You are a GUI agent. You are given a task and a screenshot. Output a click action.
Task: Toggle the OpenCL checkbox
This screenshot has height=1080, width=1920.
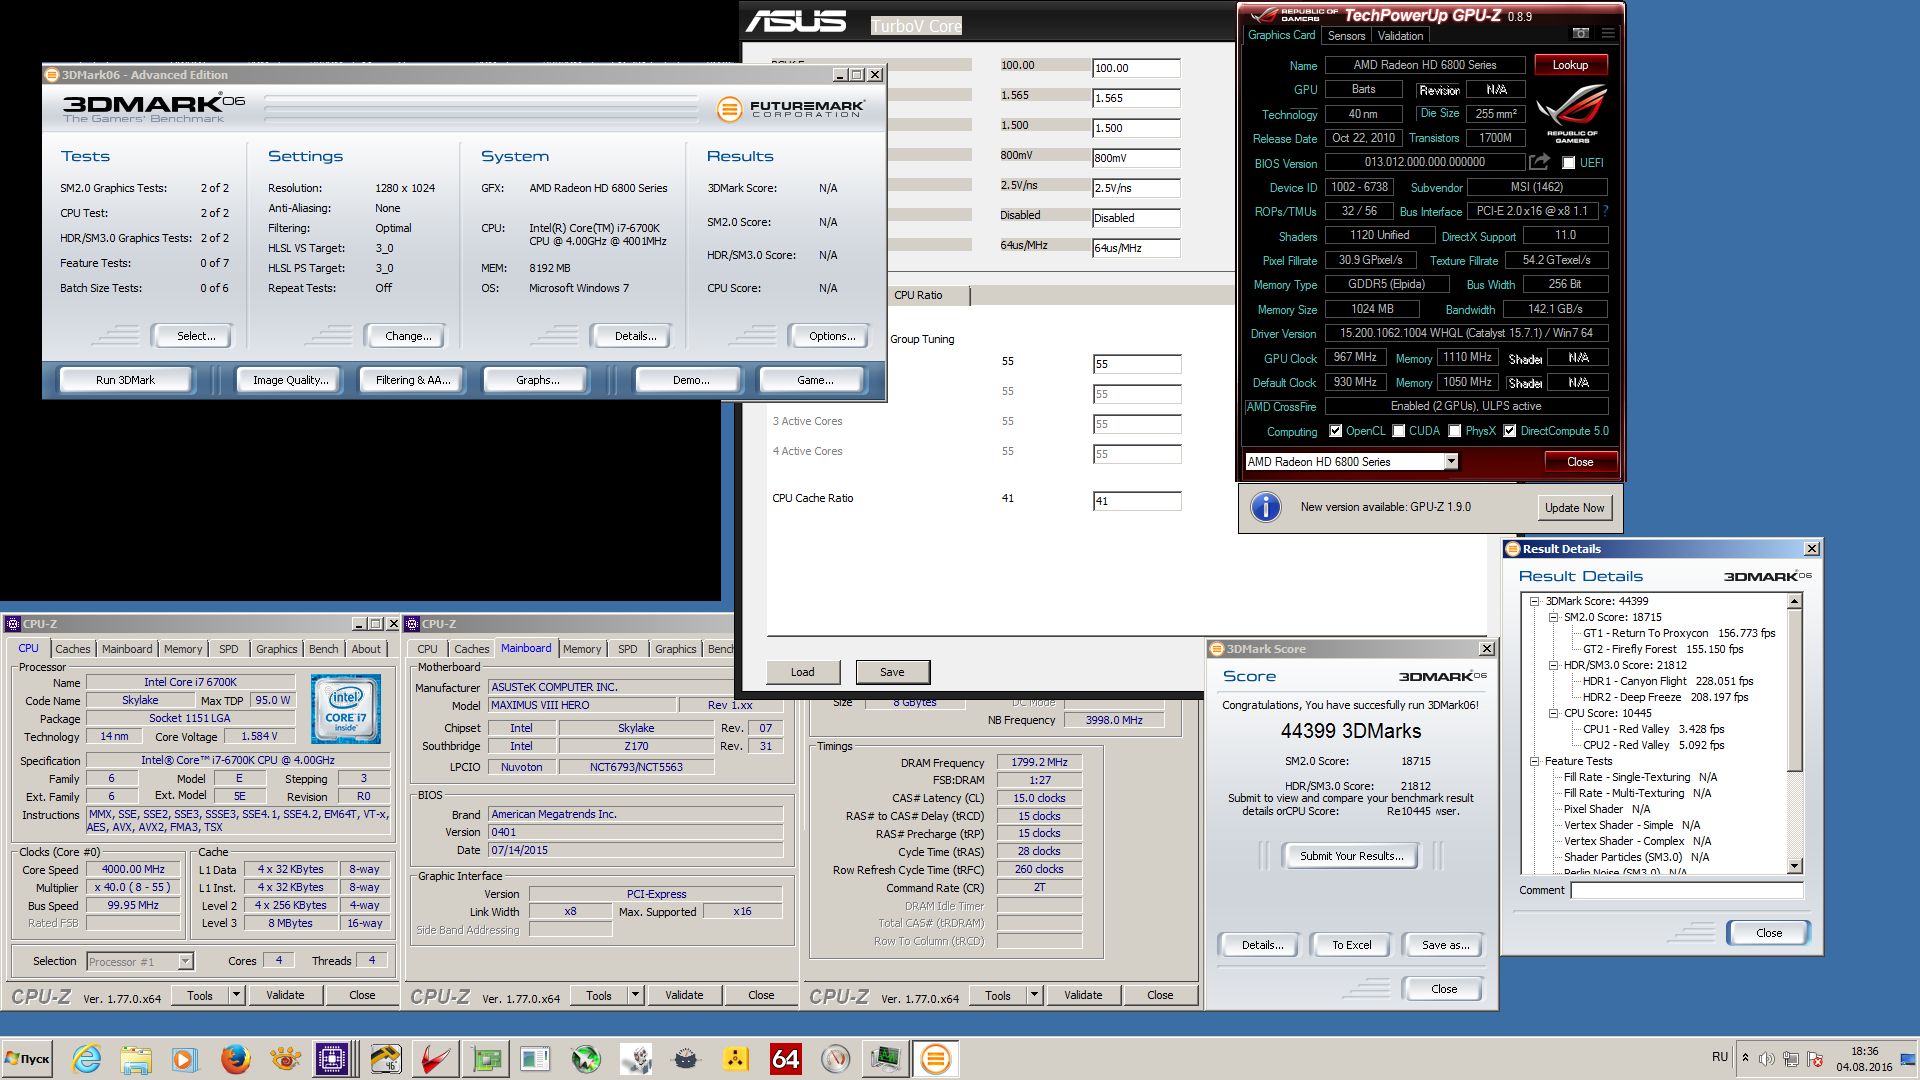tap(1335, 431)
